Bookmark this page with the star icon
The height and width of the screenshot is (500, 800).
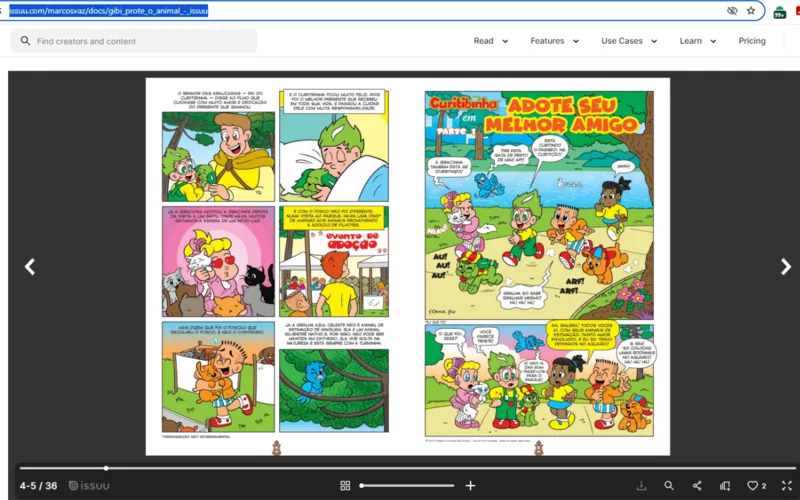point(751,10)
